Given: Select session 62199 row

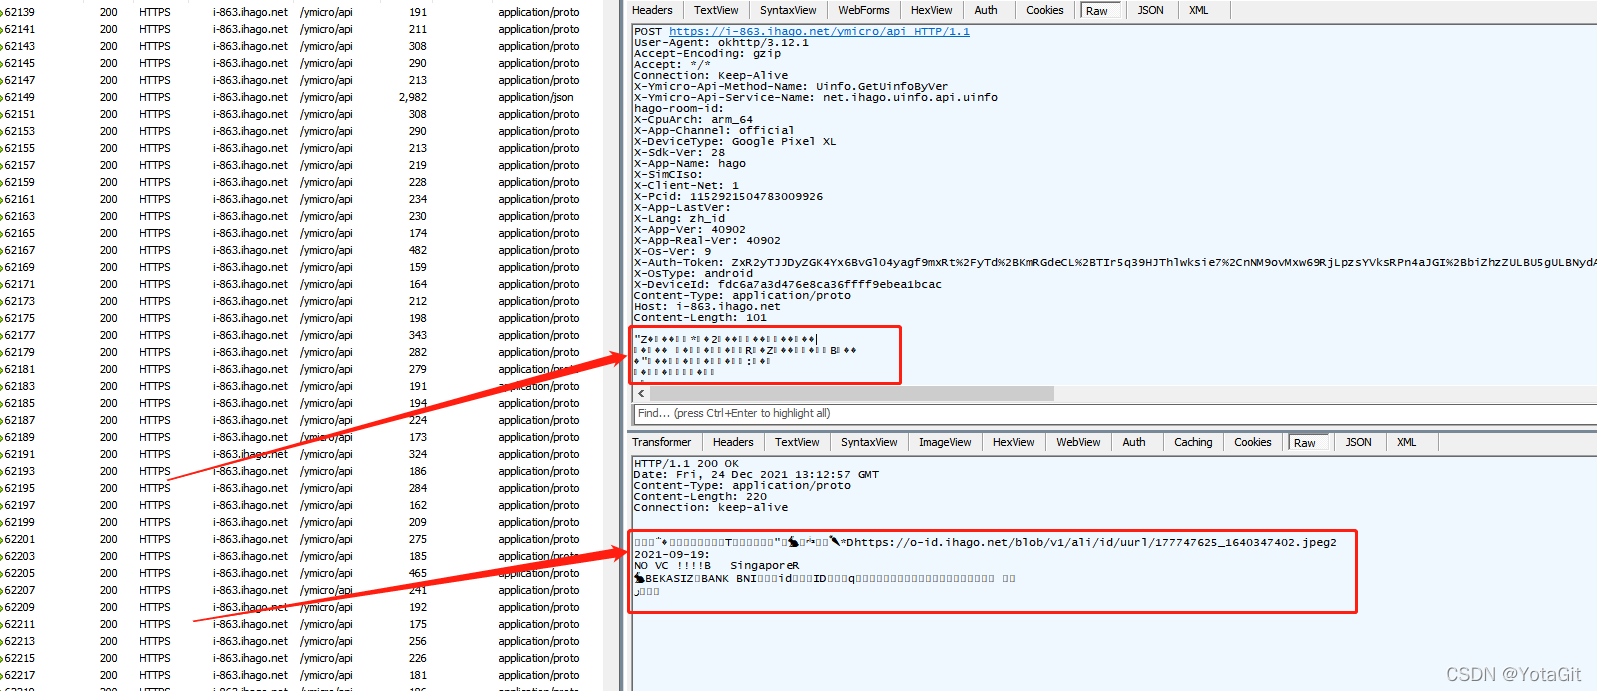Looking at the screenshot, I should click(300, 522).
